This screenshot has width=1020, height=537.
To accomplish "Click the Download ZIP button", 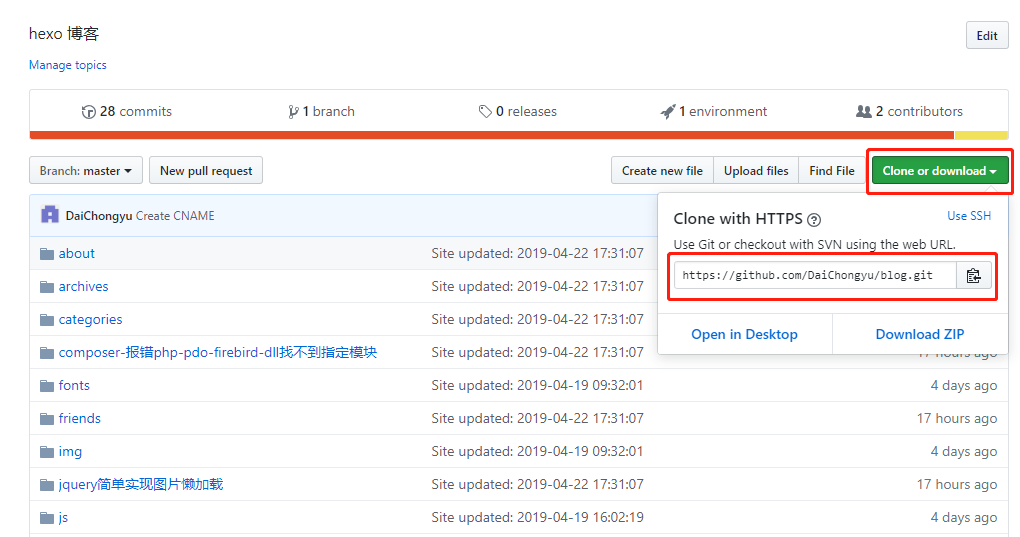I will (919, 334).
